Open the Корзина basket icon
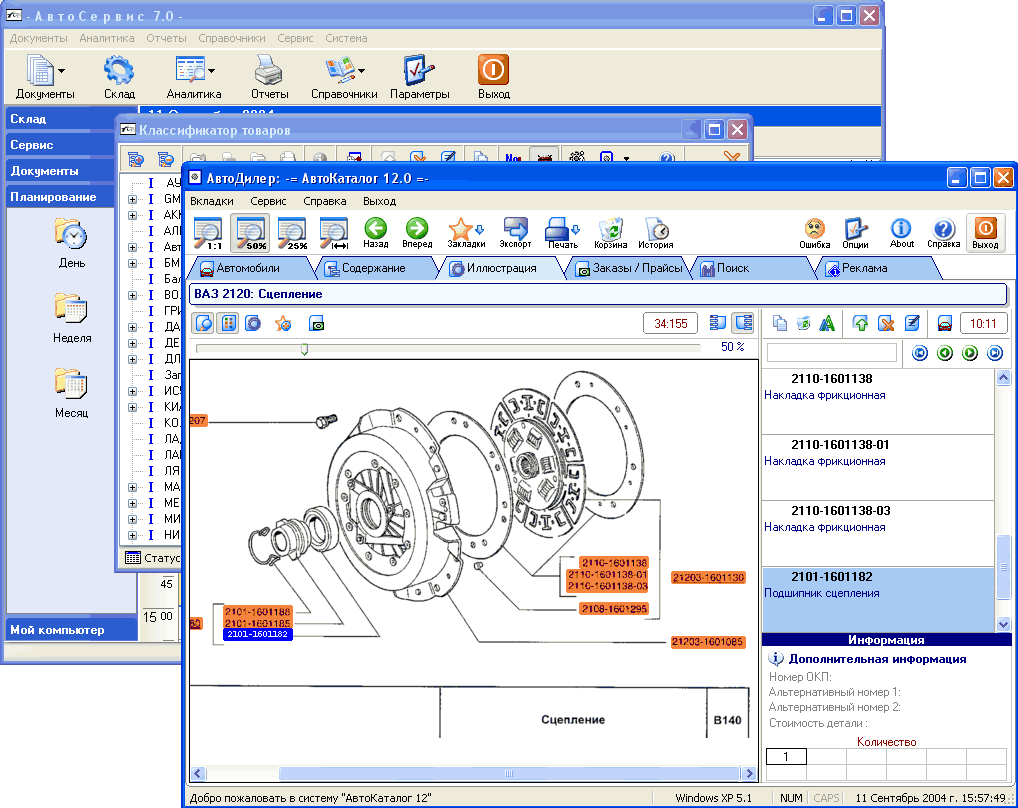1018x808 pixels. 610,230
